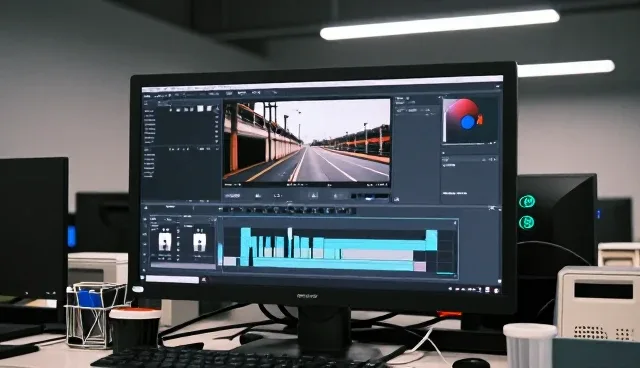Click the grey horizontal scrollbar under the thumbnails

(x=183, y=265)
